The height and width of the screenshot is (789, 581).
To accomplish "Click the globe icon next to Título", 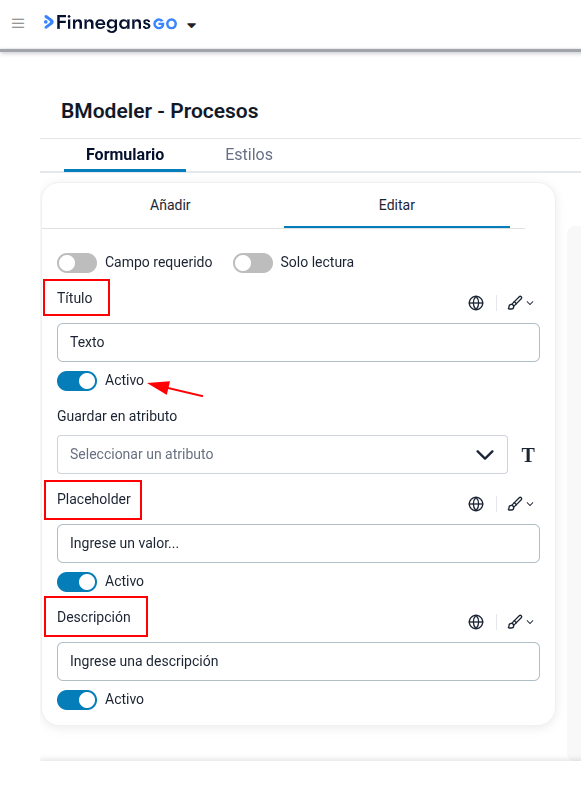I will (476, 303).
